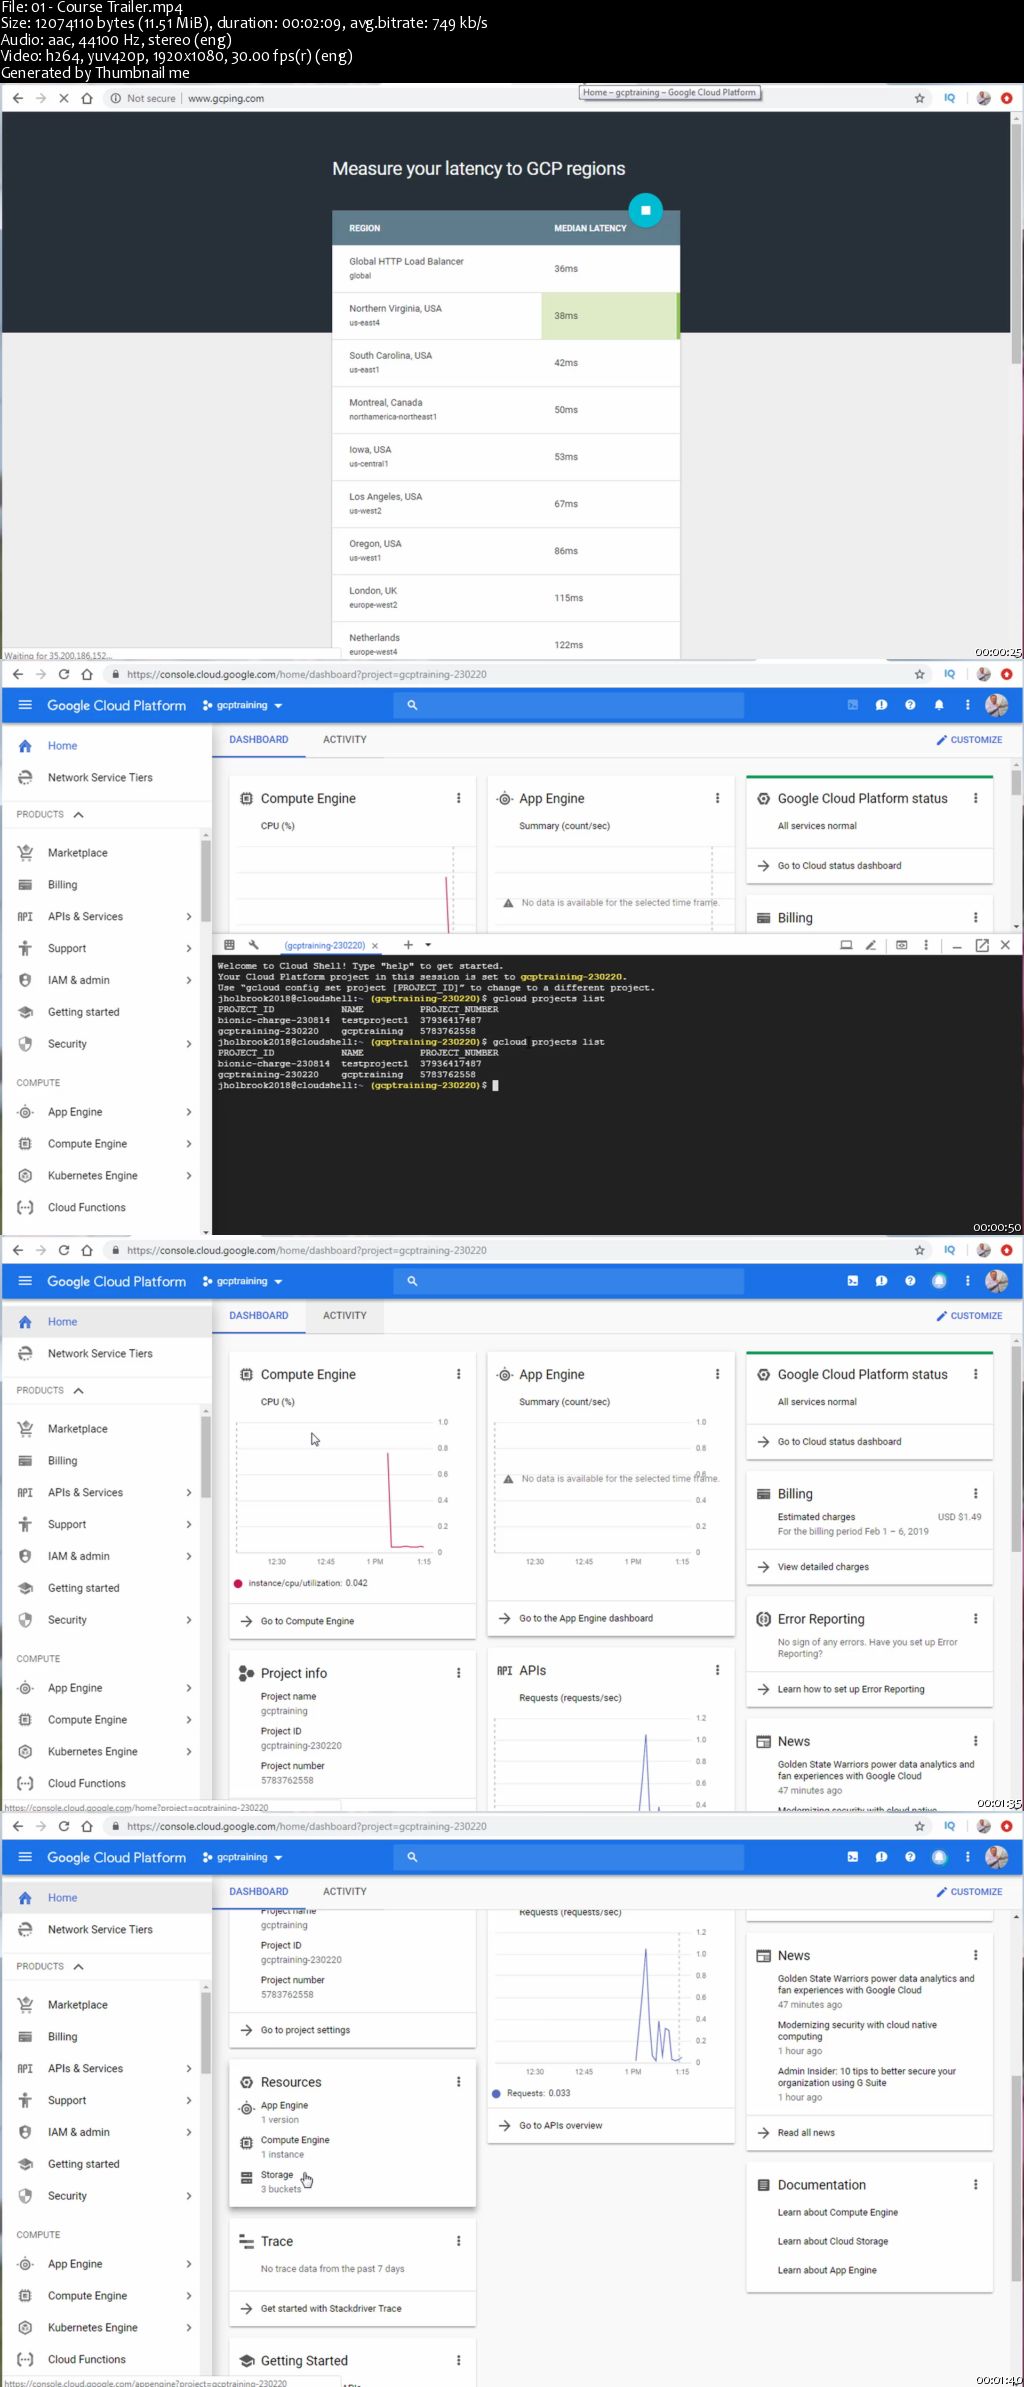Open the dropdown arrow next to Cloud Shell plus
The image size is (1024, 2387).
point(428,945)
